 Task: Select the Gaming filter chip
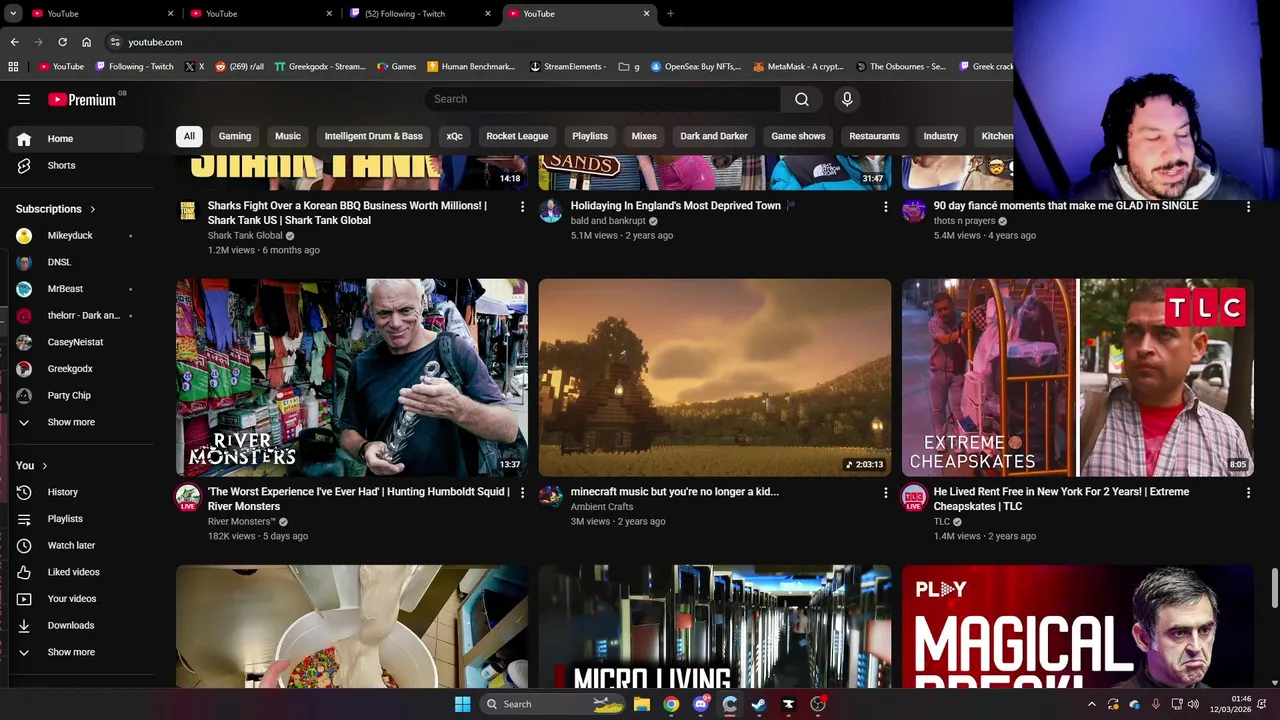pos(235,136)
